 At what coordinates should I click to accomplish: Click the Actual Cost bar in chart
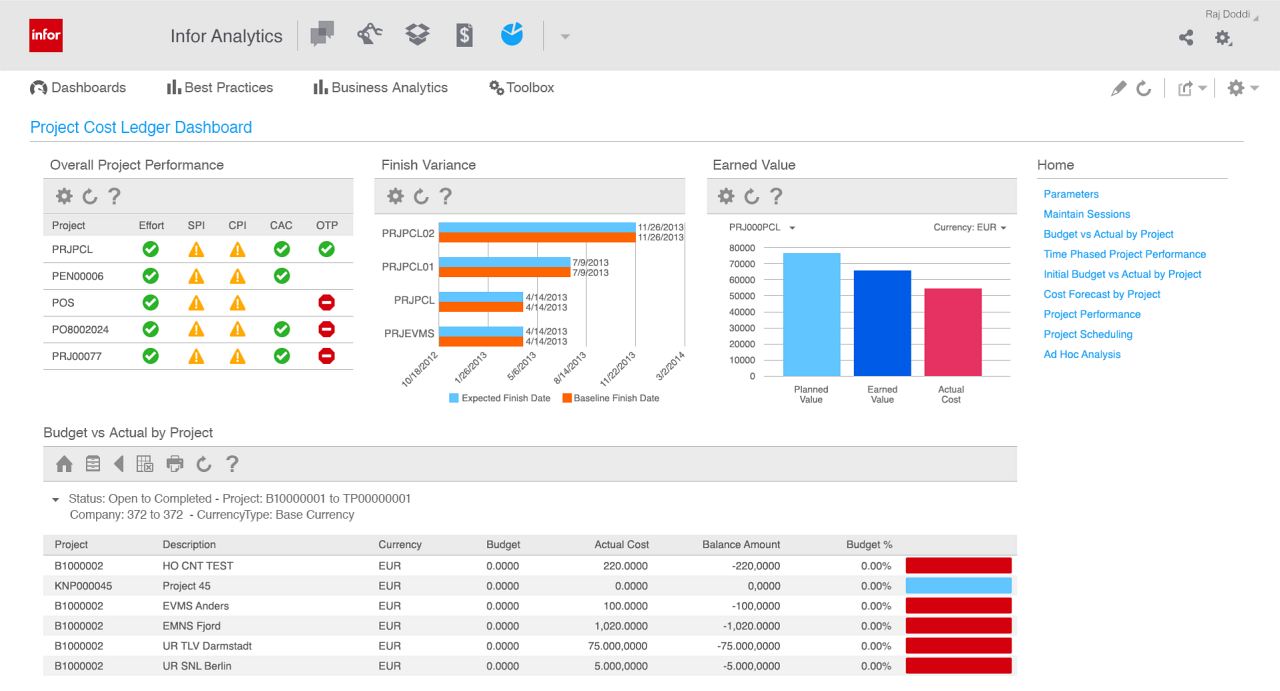point(953,333)
